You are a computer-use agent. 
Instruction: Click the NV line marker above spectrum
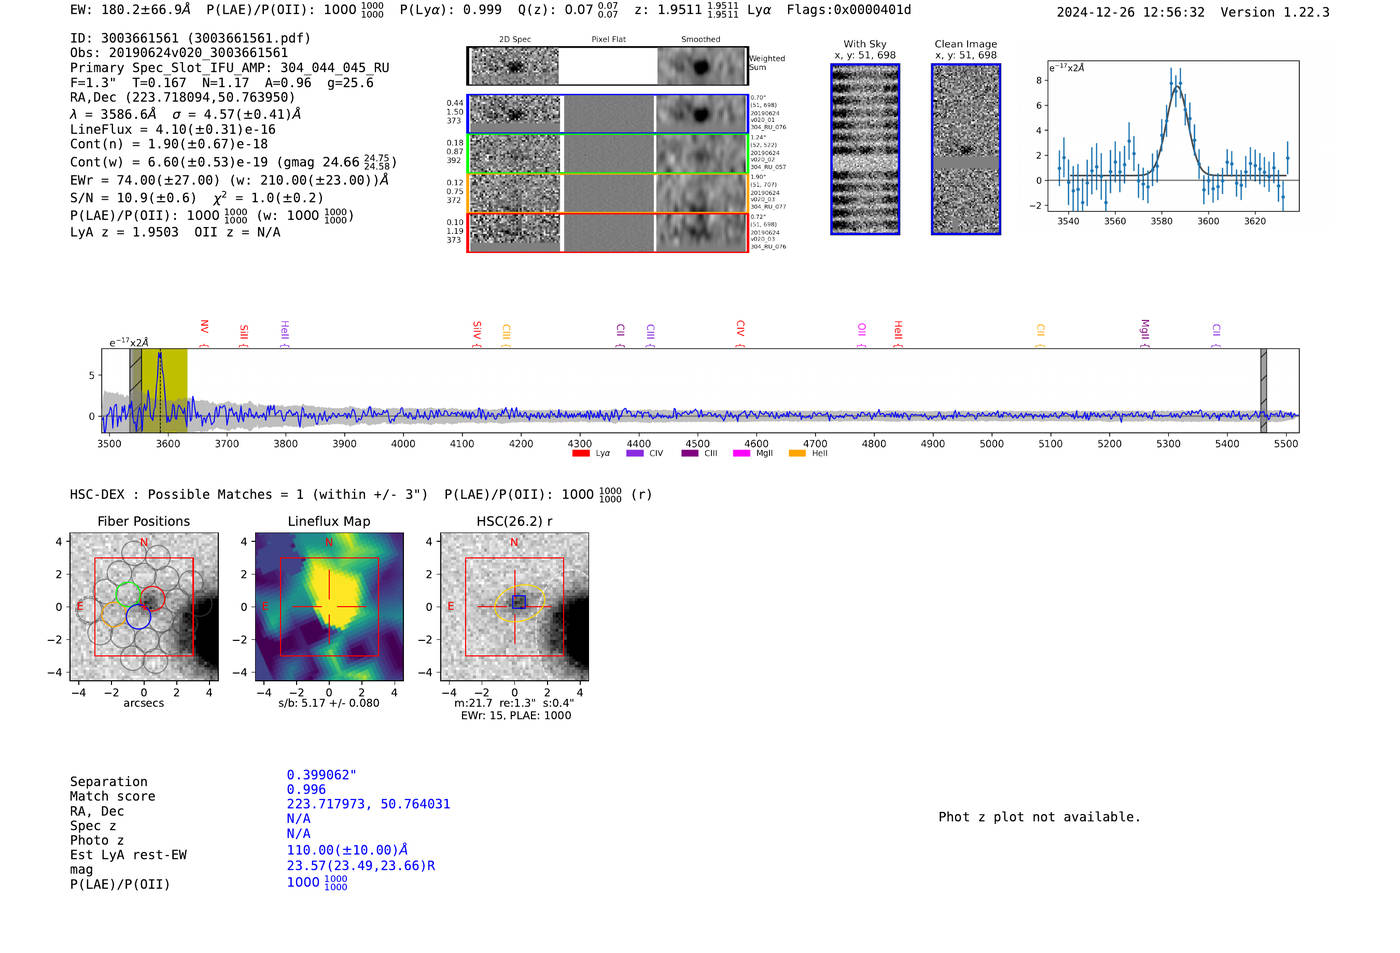(204, 328)
